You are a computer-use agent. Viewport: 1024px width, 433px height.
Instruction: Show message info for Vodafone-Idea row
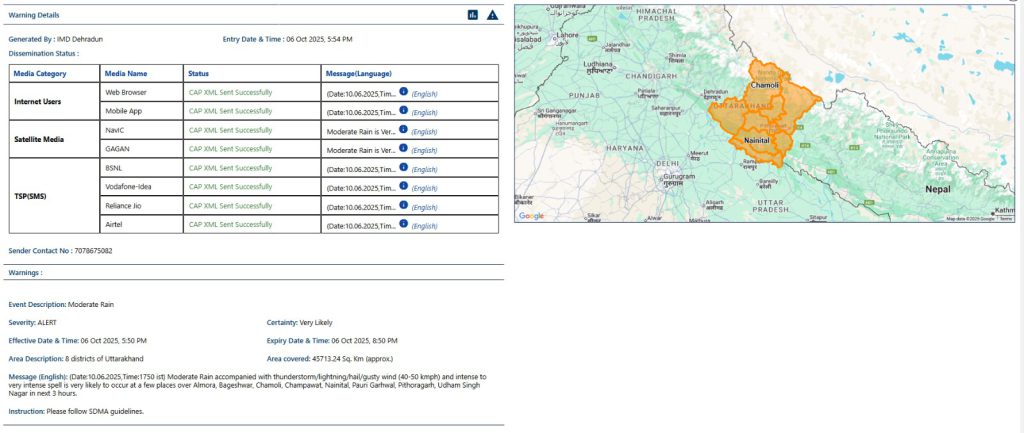pos(403,186)
